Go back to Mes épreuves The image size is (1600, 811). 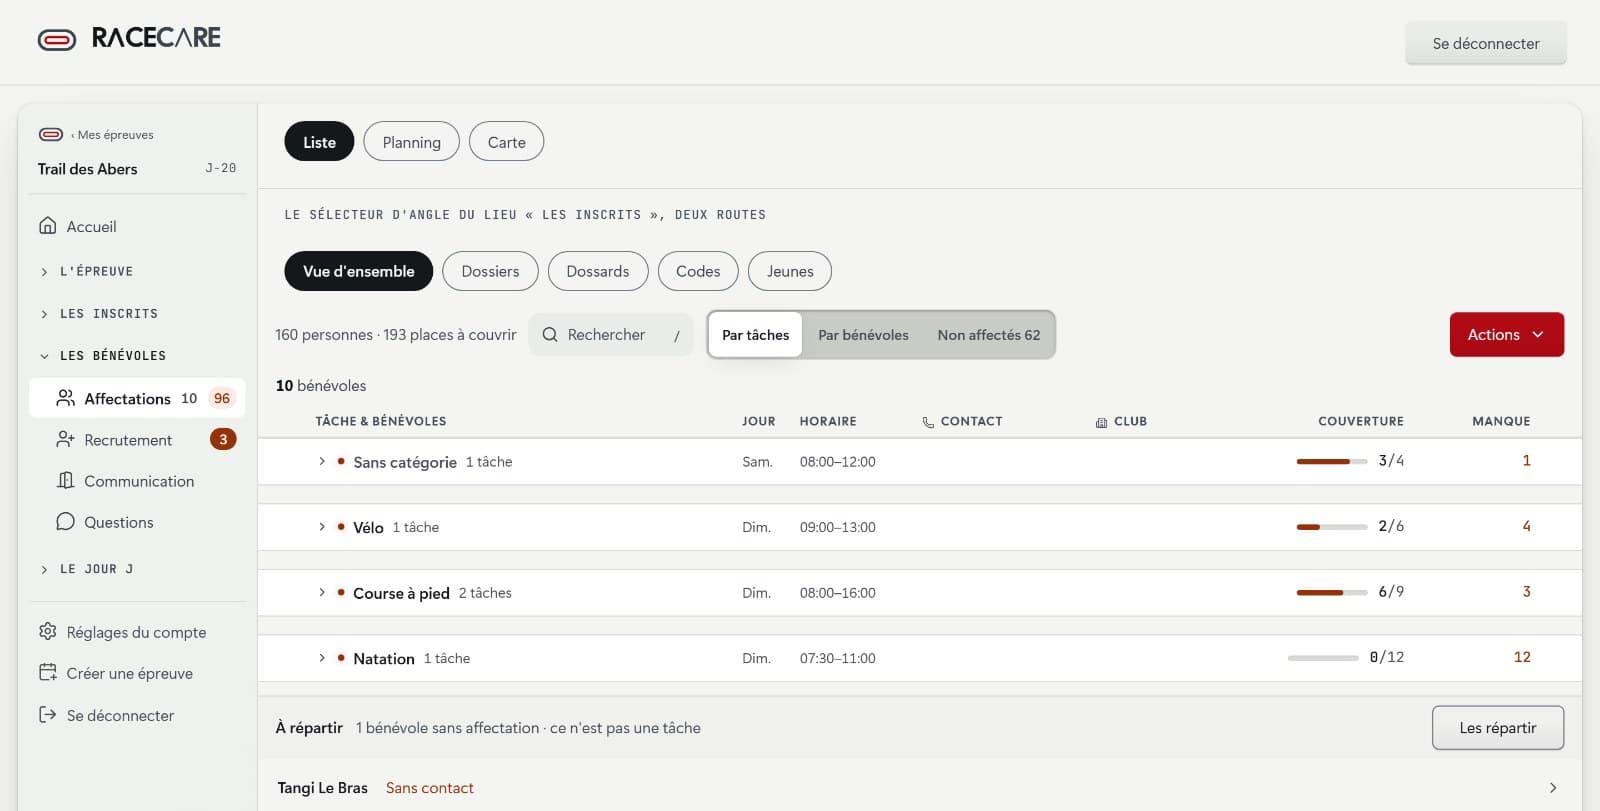pyautogui.click(x=113, y=135)
